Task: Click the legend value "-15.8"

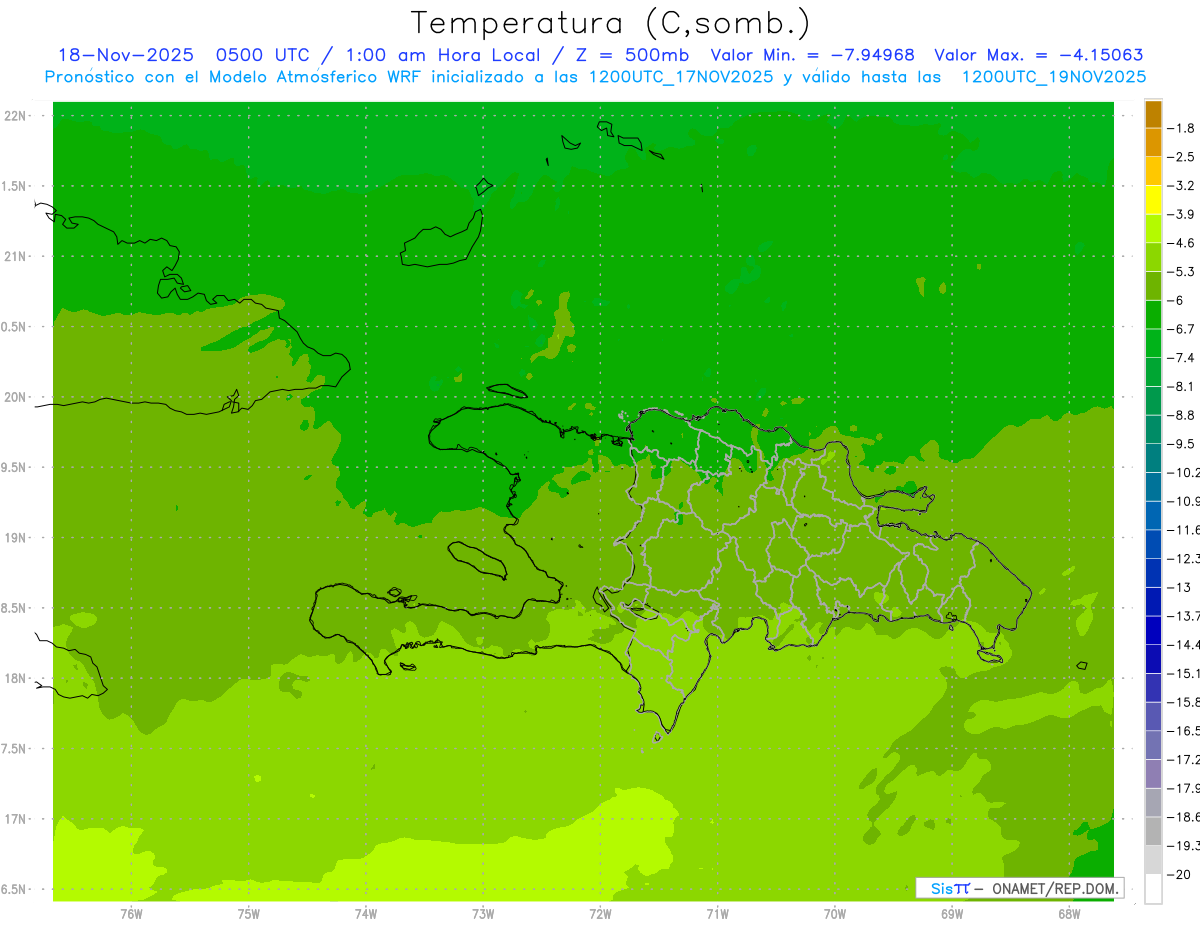Action: click(x=1182, y=702)
